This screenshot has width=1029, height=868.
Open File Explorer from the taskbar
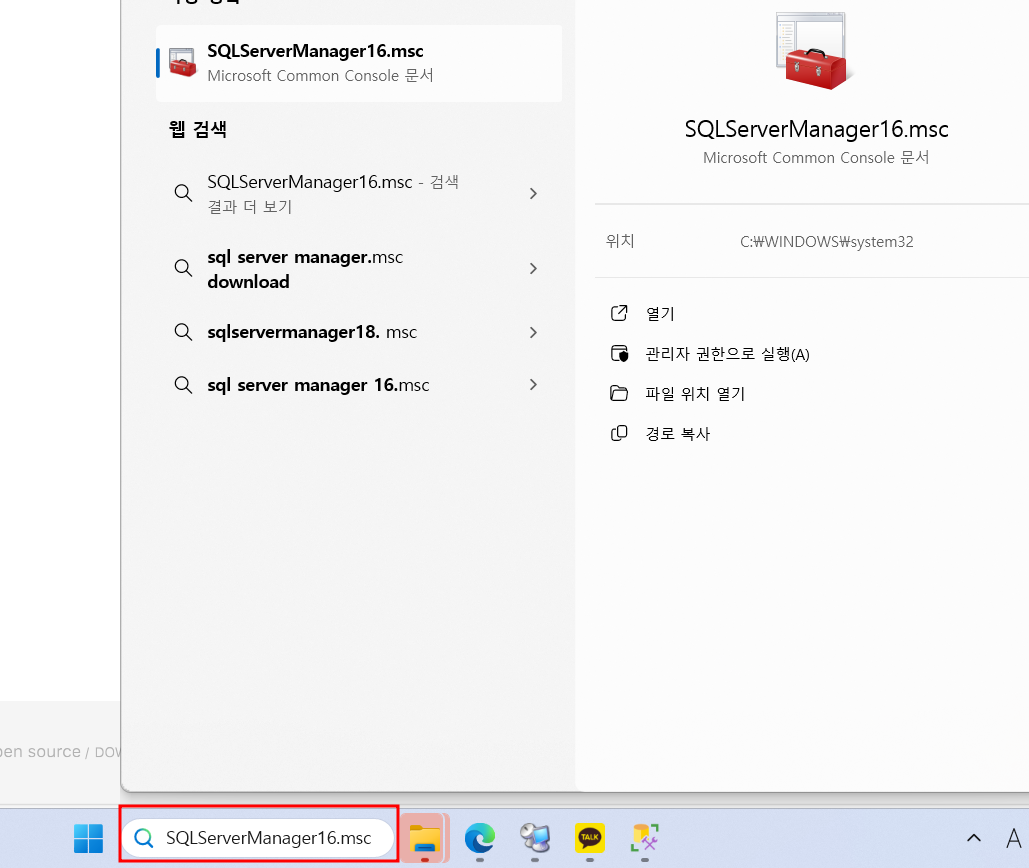pyautogui.click(x=425, y=838)
